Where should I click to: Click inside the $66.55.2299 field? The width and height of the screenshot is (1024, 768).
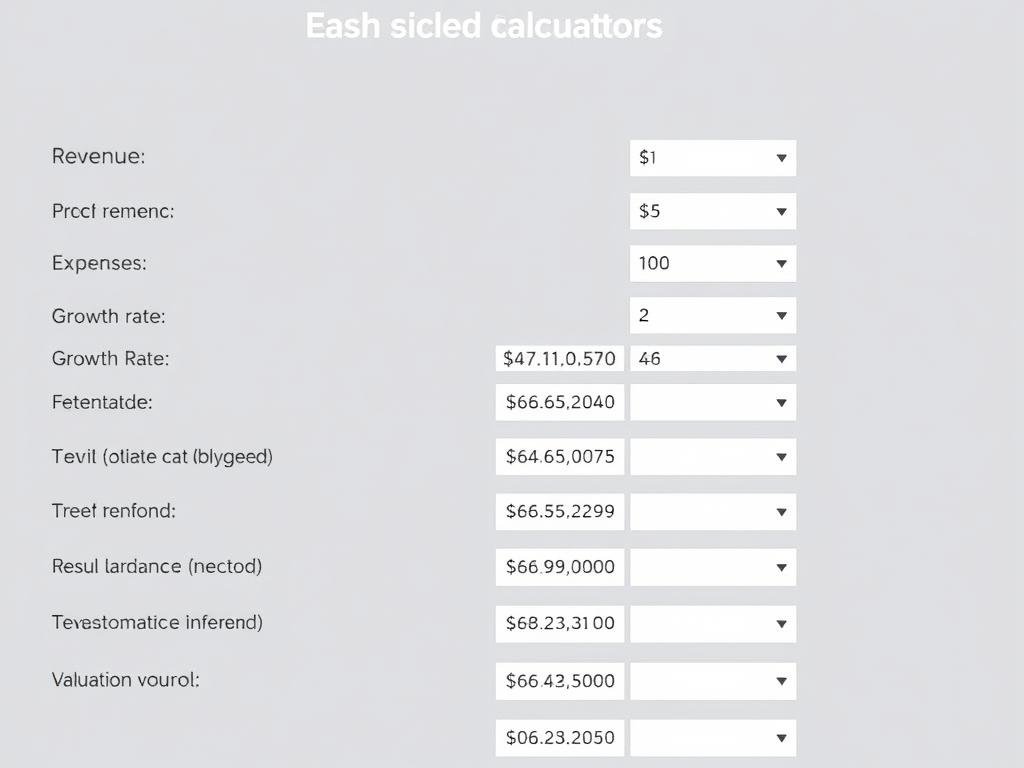pyautogui.click(x=559, y=511)
